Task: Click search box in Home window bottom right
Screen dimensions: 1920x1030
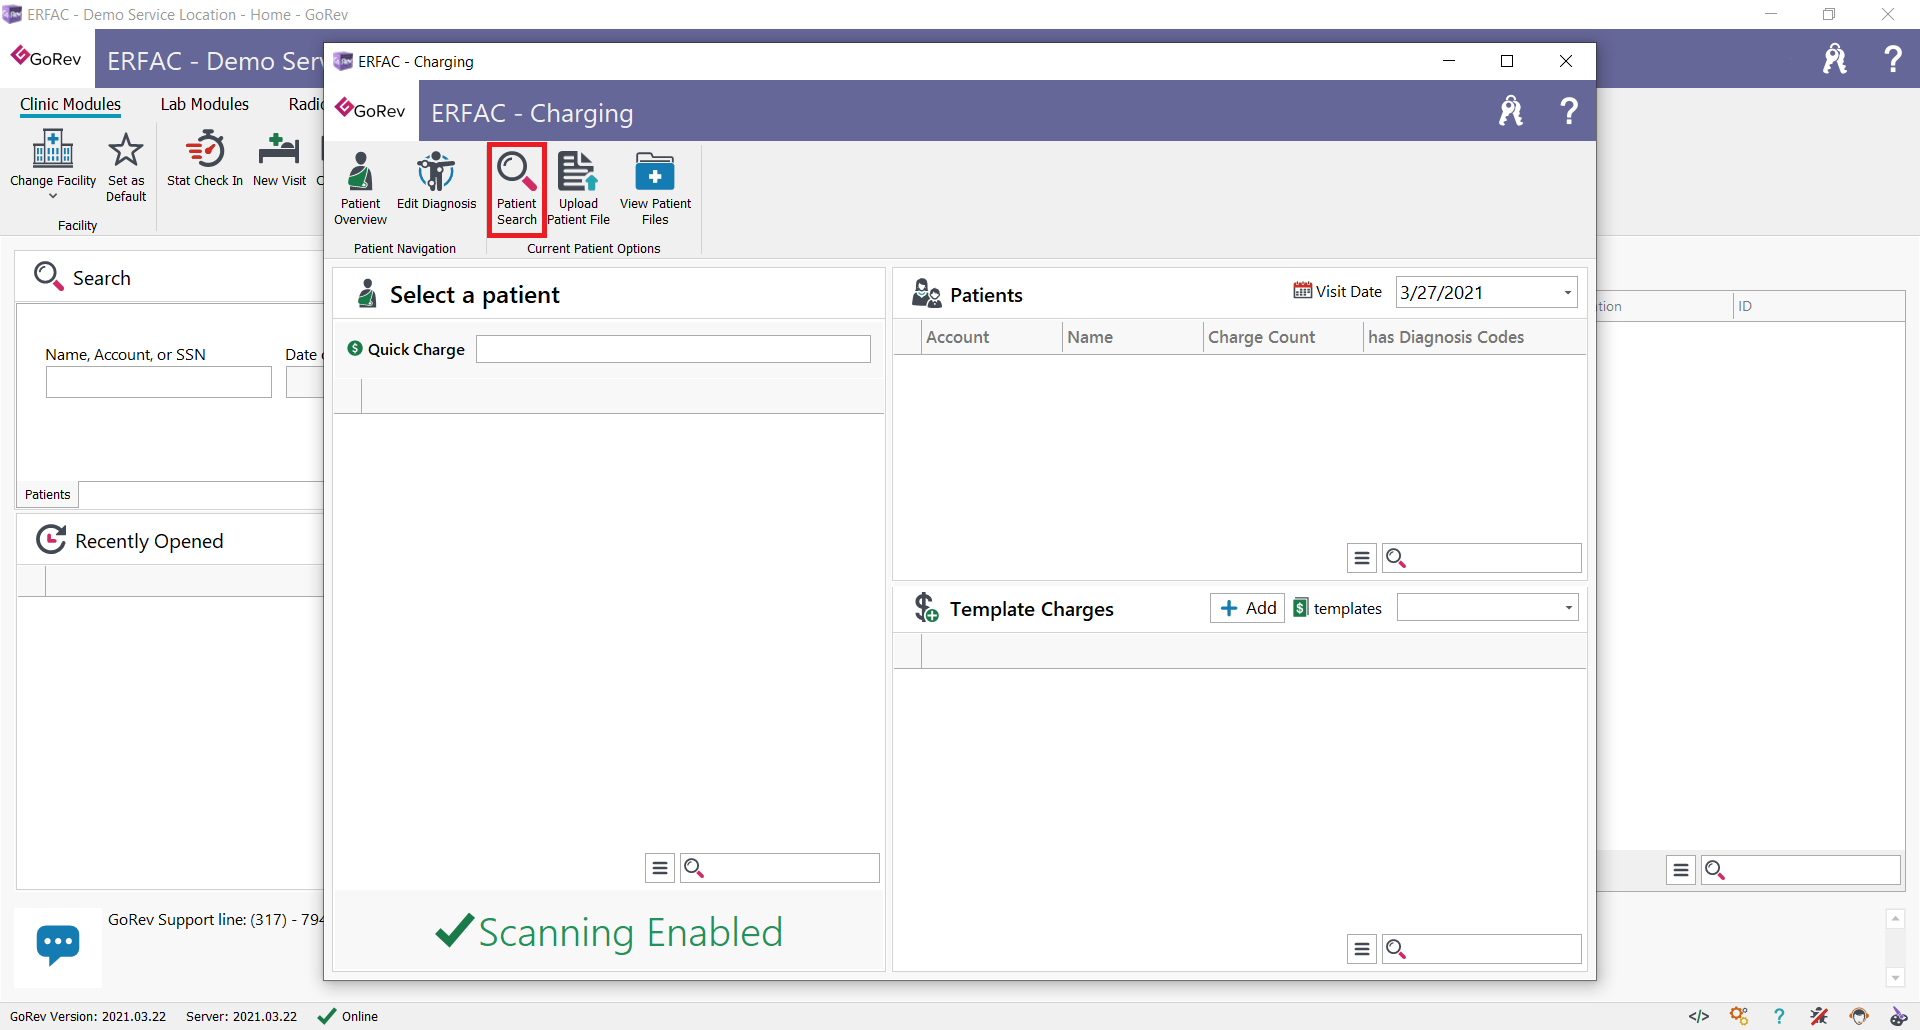Action: coord(1801,870)
